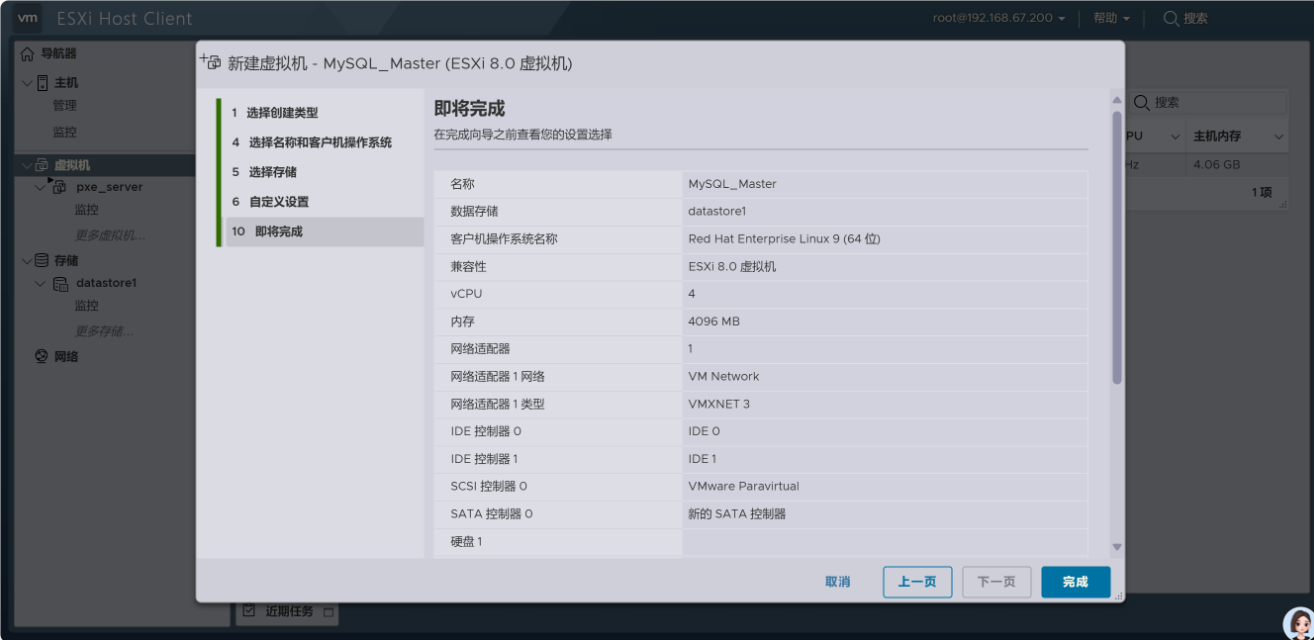Collapse the pxe_server tree node

pos(40,187)
